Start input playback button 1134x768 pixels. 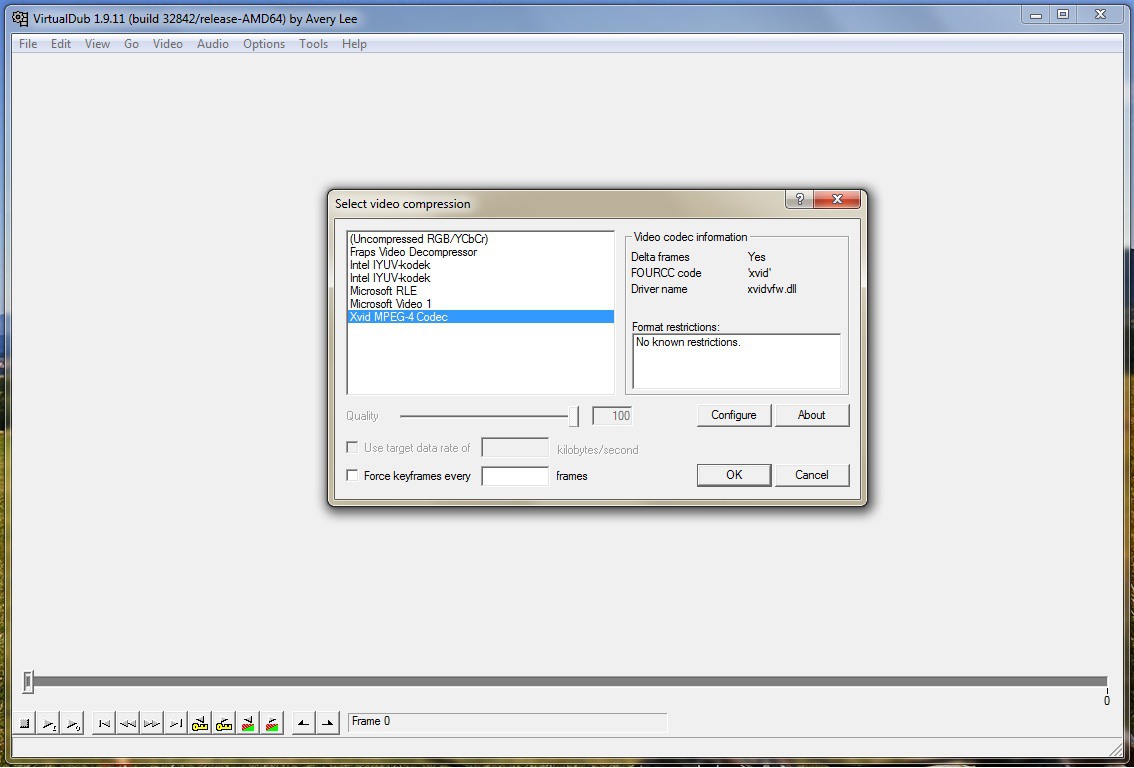[48, 723]
